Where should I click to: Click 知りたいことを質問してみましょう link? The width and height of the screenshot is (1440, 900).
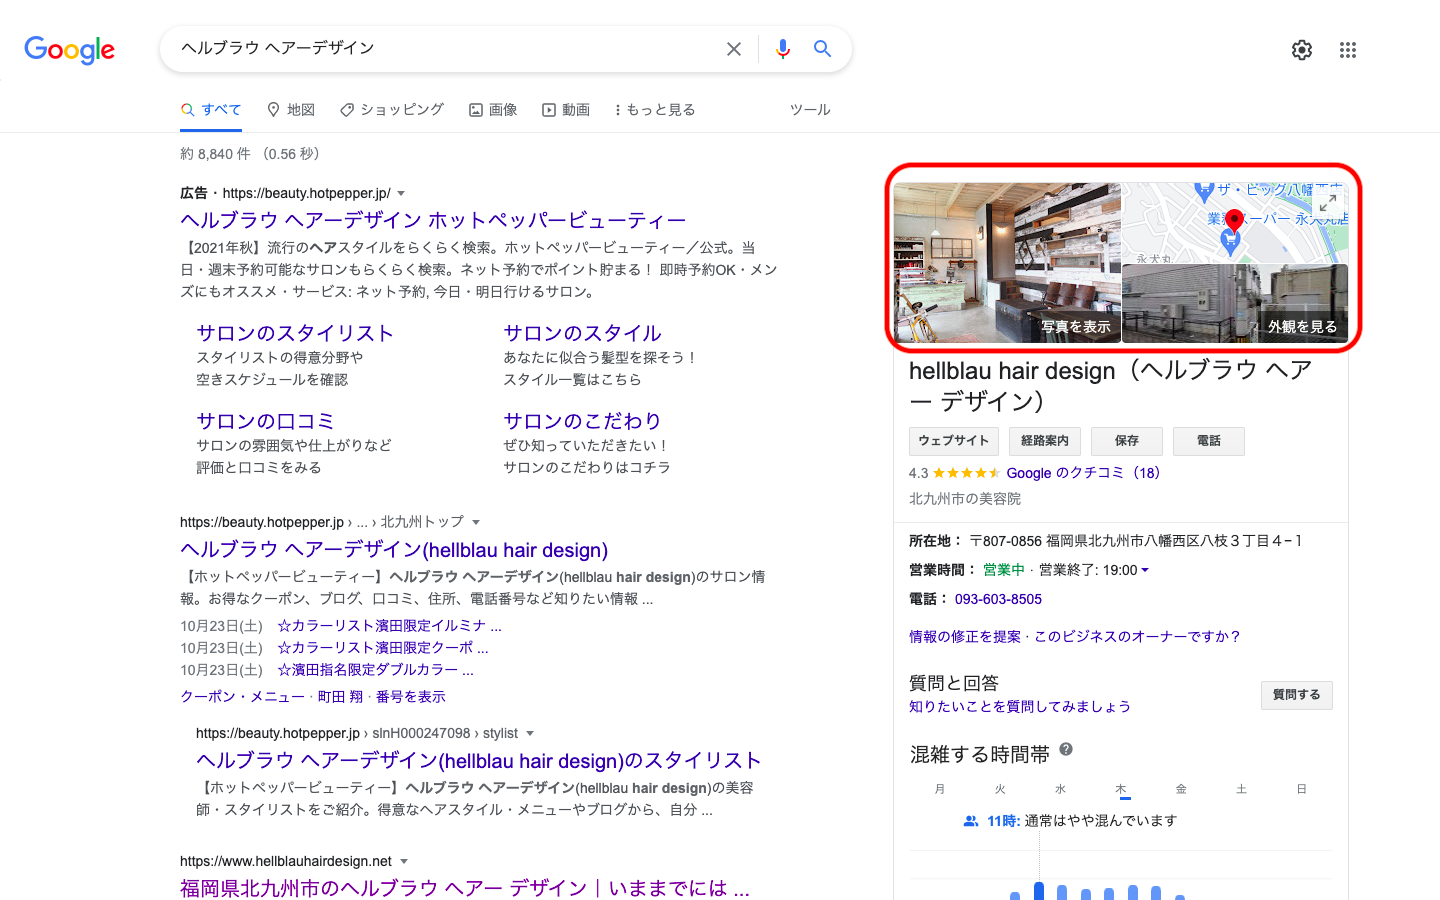click(1020, 707)
